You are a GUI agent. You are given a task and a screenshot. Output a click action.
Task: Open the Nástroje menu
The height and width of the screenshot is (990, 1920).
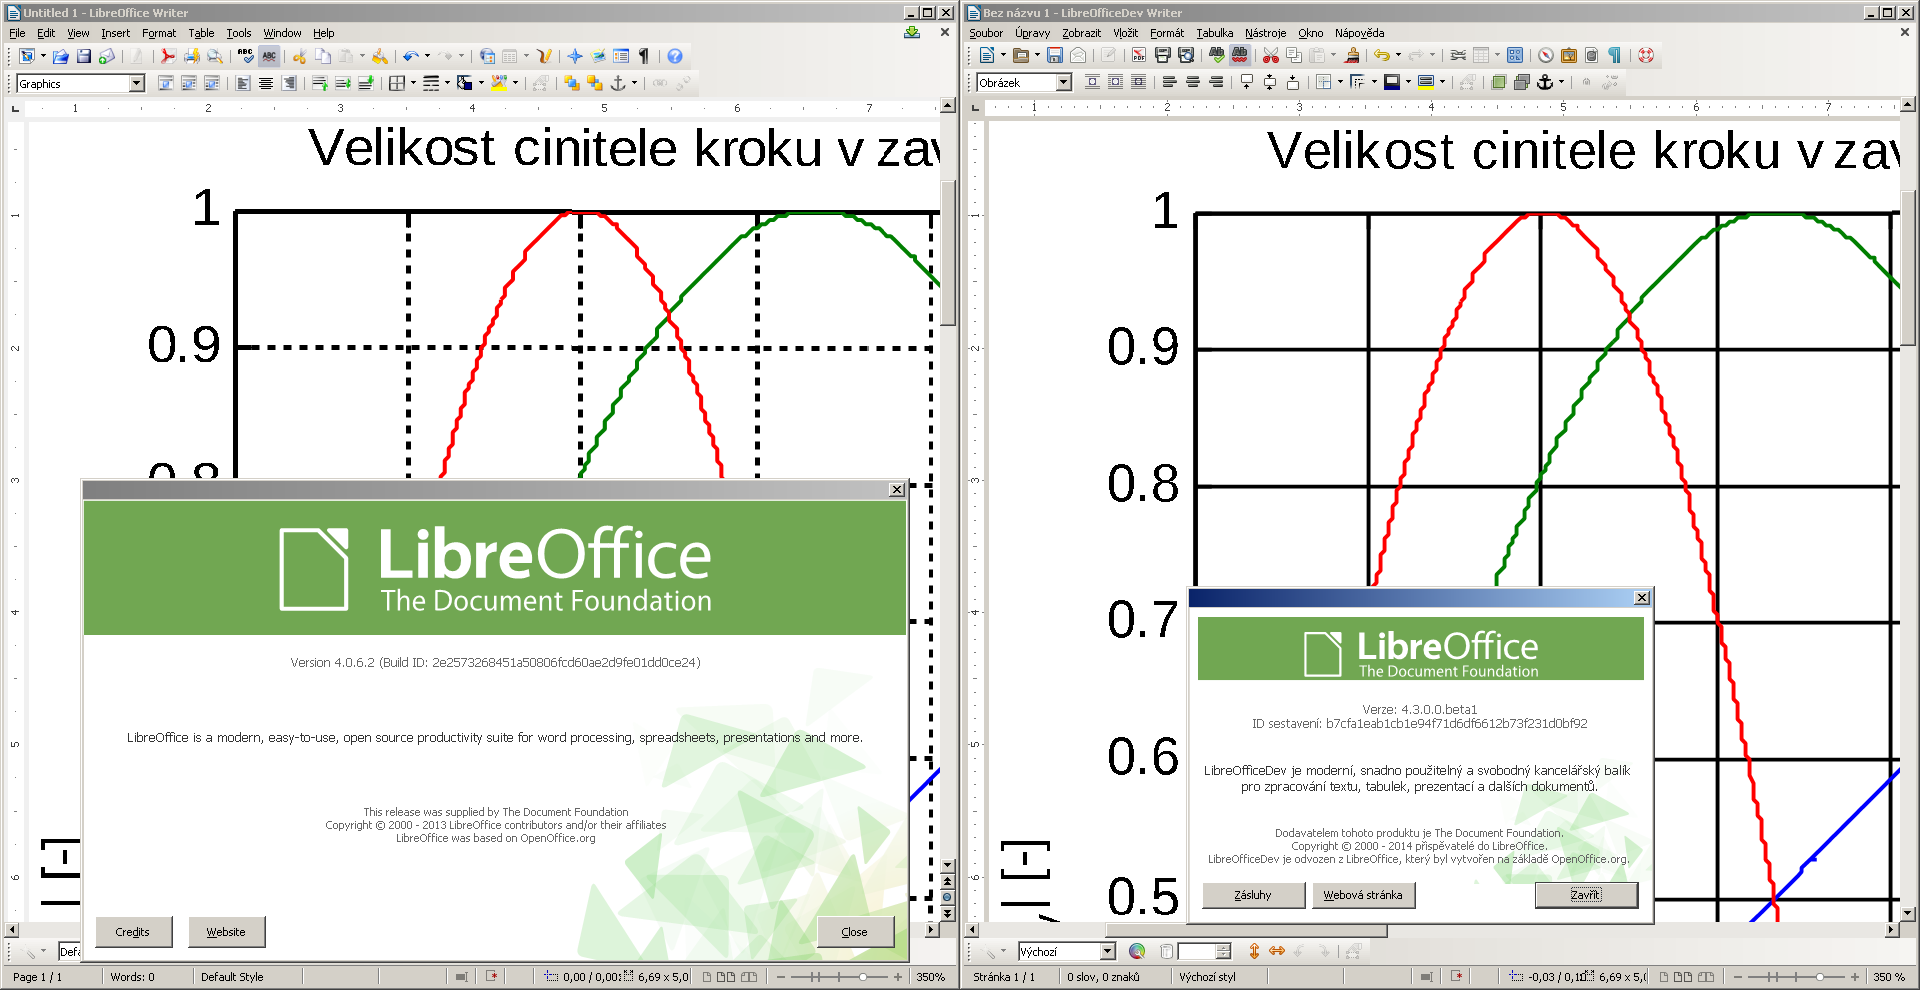pos(1265,33)
